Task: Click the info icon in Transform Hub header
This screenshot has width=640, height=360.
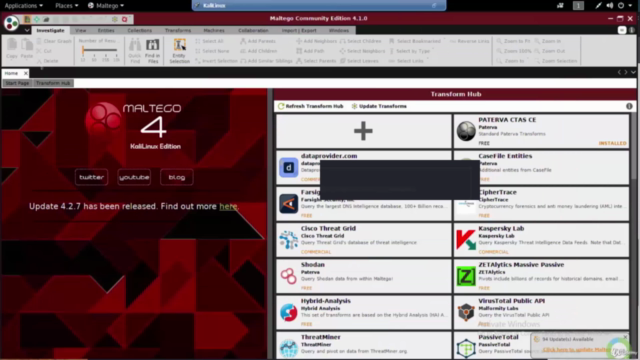Action: [x=629, y=106]
